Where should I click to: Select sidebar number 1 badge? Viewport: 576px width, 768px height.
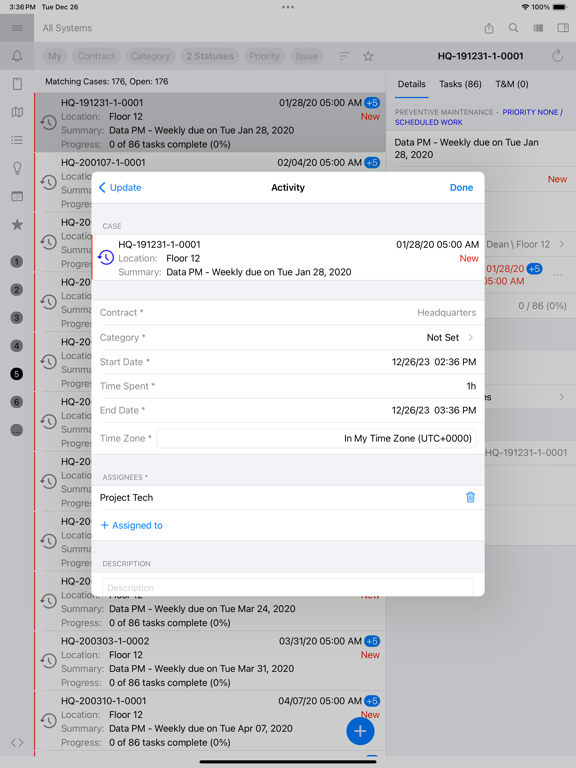(x=17, y=262)
